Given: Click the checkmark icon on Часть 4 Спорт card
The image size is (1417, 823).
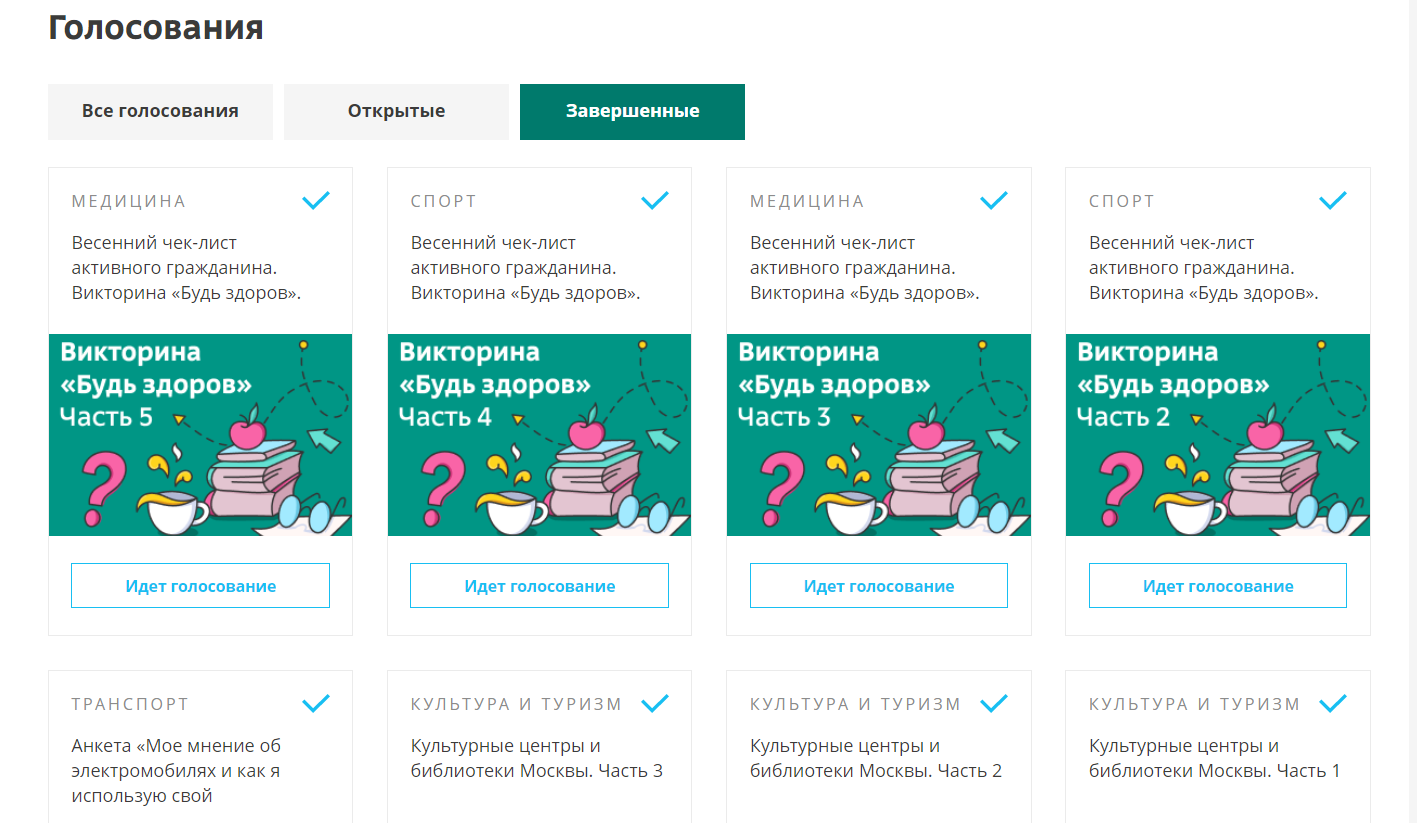Looking at the screenshot, I should click(x=655, y=201).
